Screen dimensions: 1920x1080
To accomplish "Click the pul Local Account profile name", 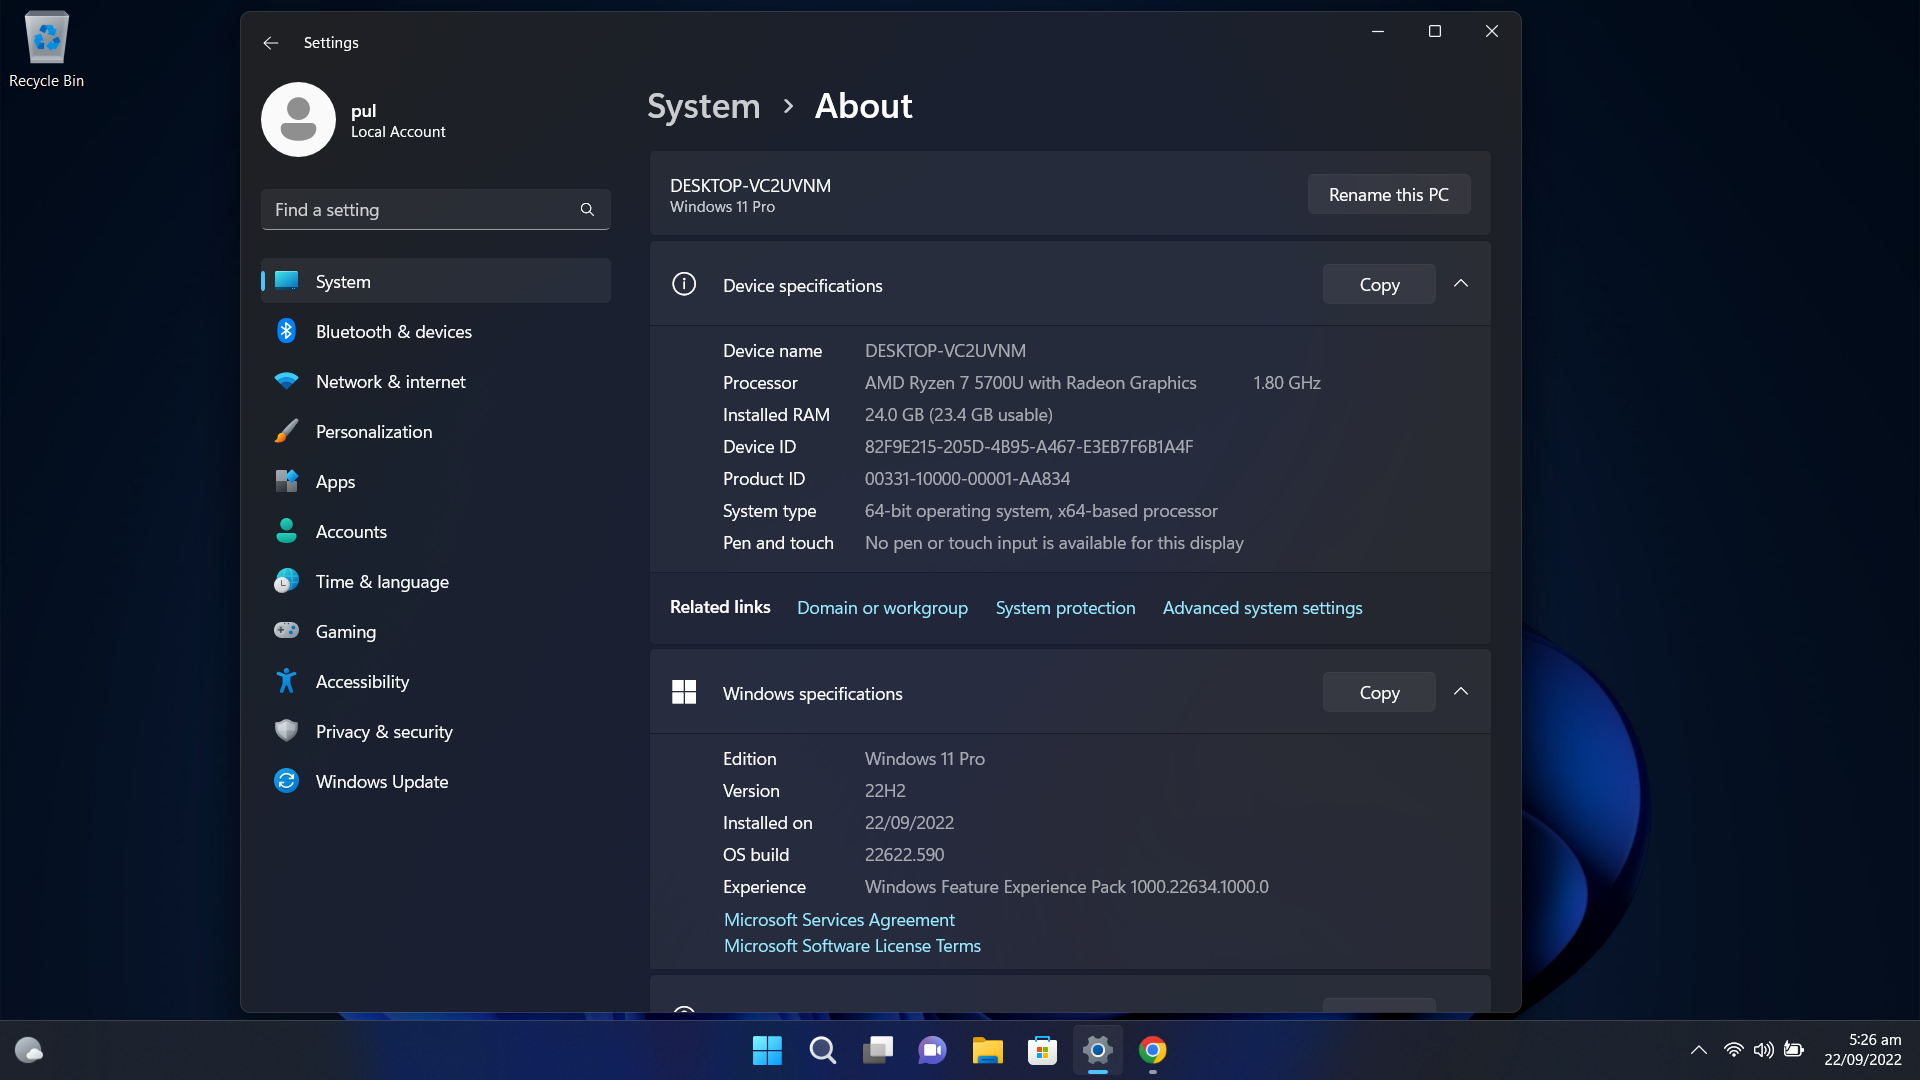I will pyautogui.click(x=398, y=120).
